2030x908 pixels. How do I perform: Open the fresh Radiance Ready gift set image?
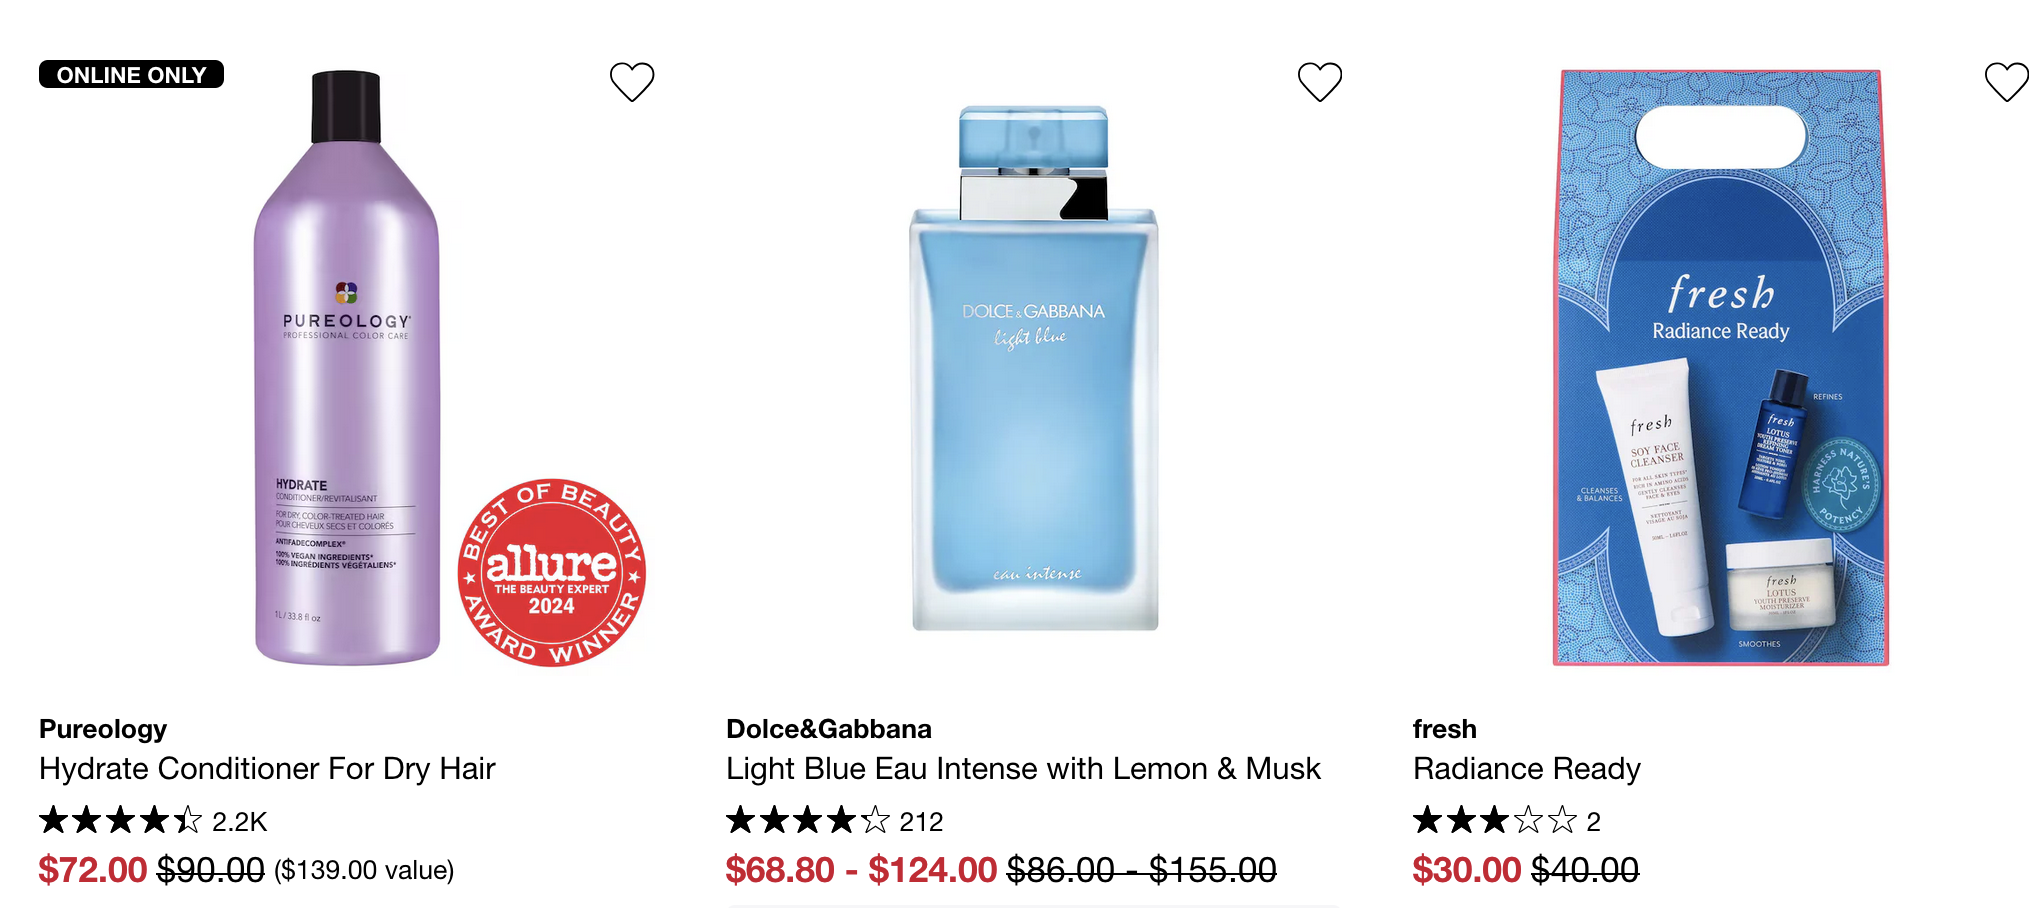(x=1720, y=367)
